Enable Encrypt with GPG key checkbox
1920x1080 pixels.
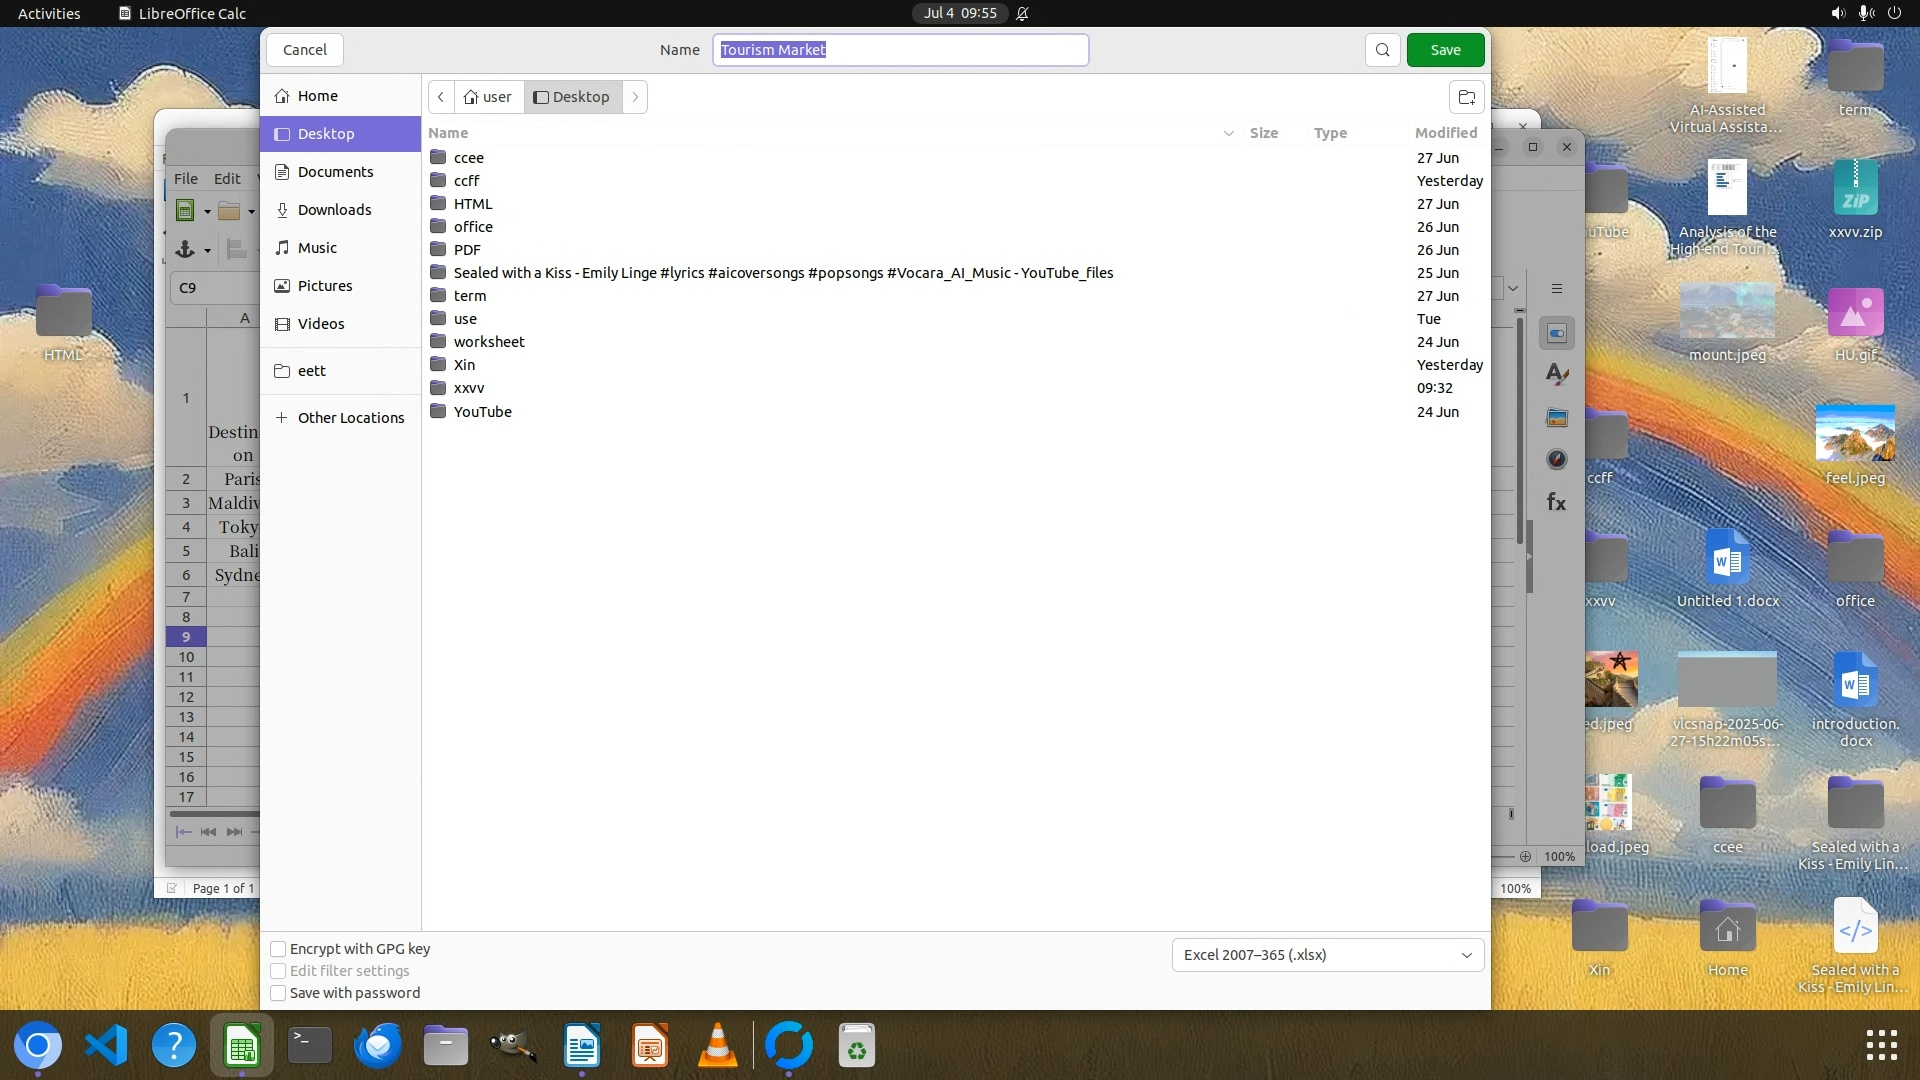tap(279, 949)
